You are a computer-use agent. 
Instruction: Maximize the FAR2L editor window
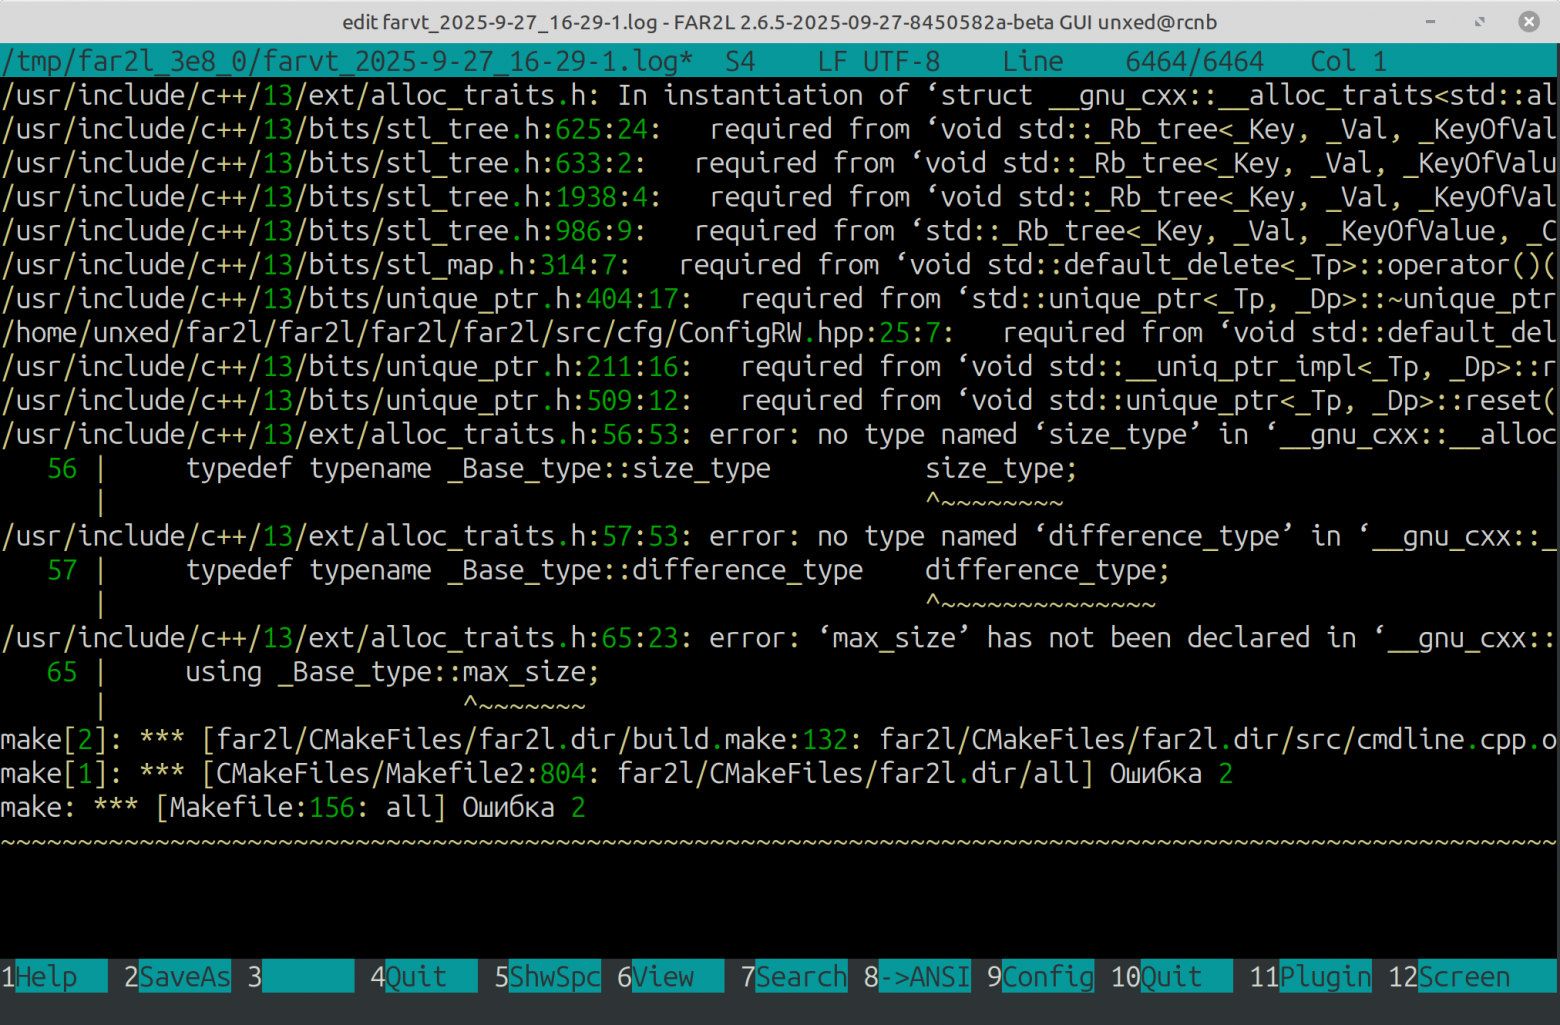click(x=1480, y=21)
